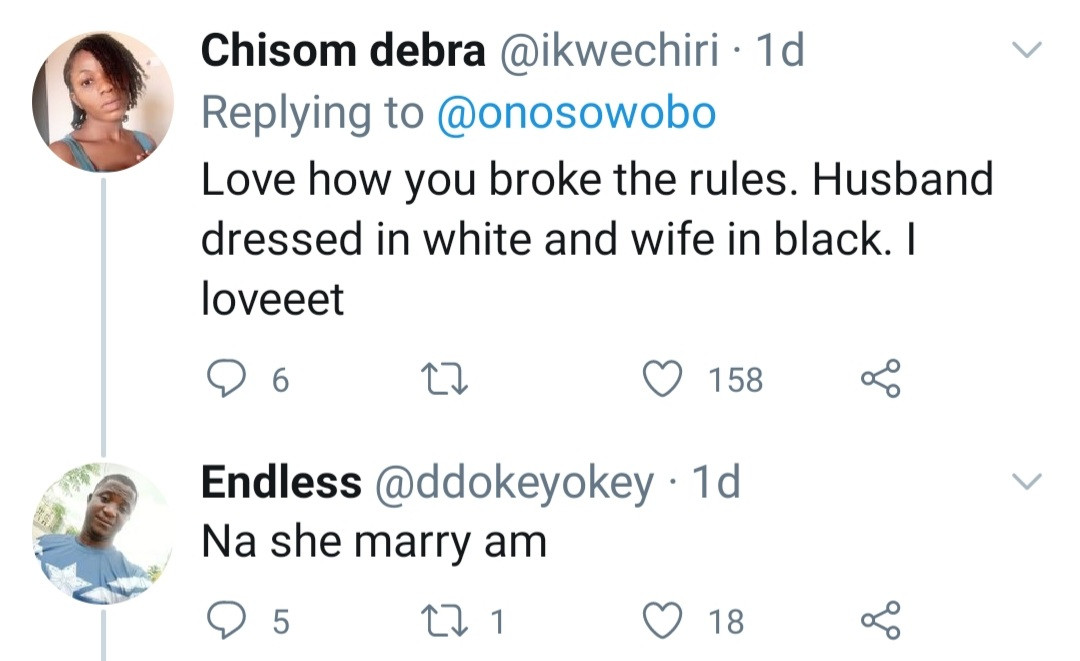Screen dimensions: 1080x661
Task: Share the tweet by Endless
Action: click(x=881, y=621)
